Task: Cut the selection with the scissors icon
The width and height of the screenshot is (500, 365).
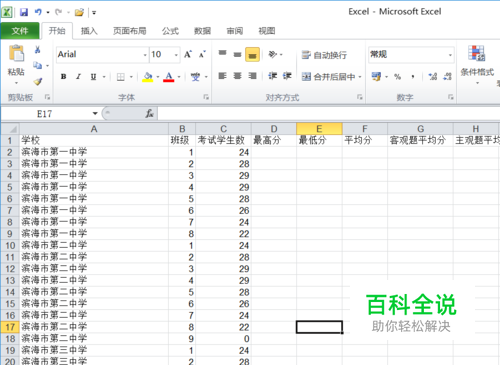Action: (x=38, y=50)
